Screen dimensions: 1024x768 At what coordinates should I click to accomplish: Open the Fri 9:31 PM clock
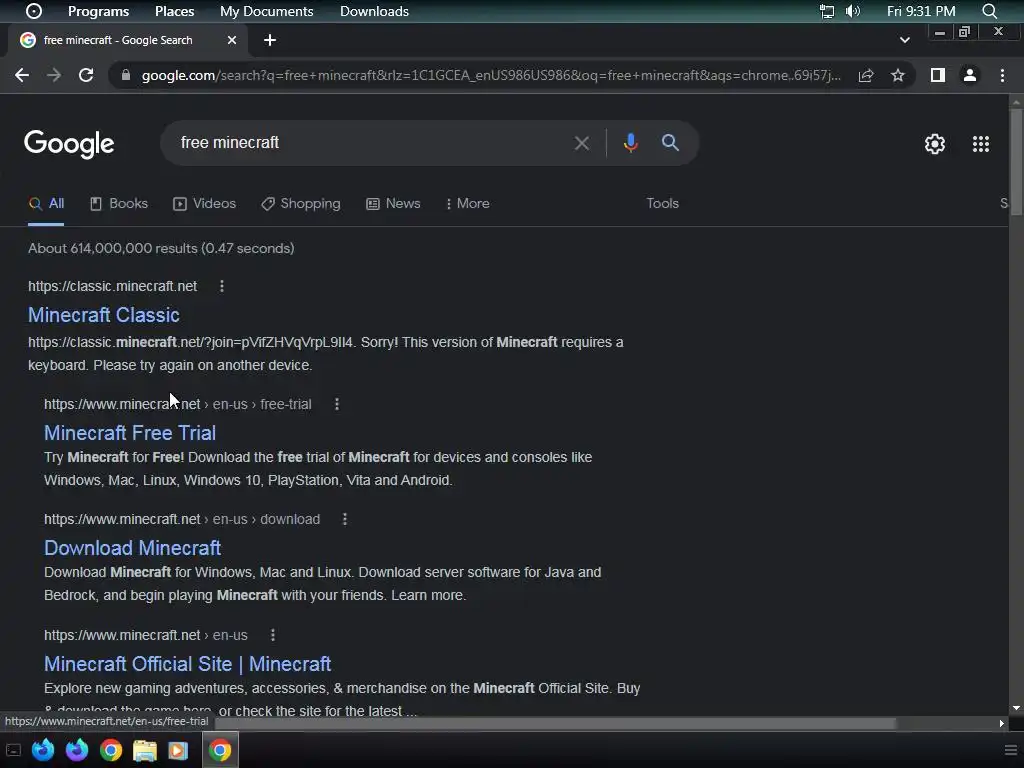921,11
